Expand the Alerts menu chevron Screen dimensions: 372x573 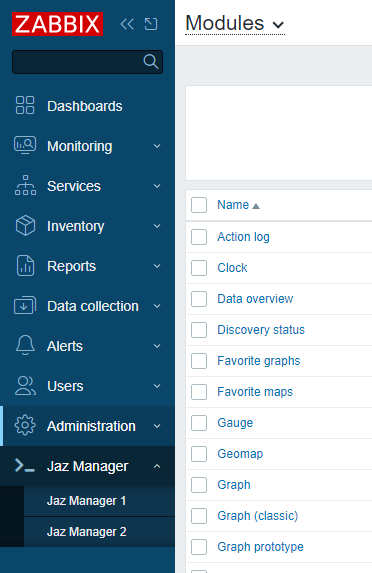[157, 346]
